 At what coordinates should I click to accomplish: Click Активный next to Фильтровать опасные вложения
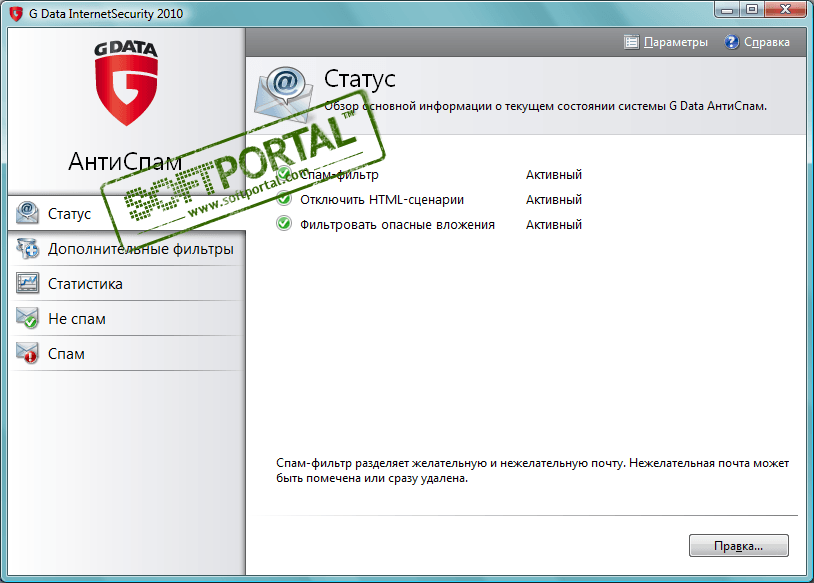point(553,225)
